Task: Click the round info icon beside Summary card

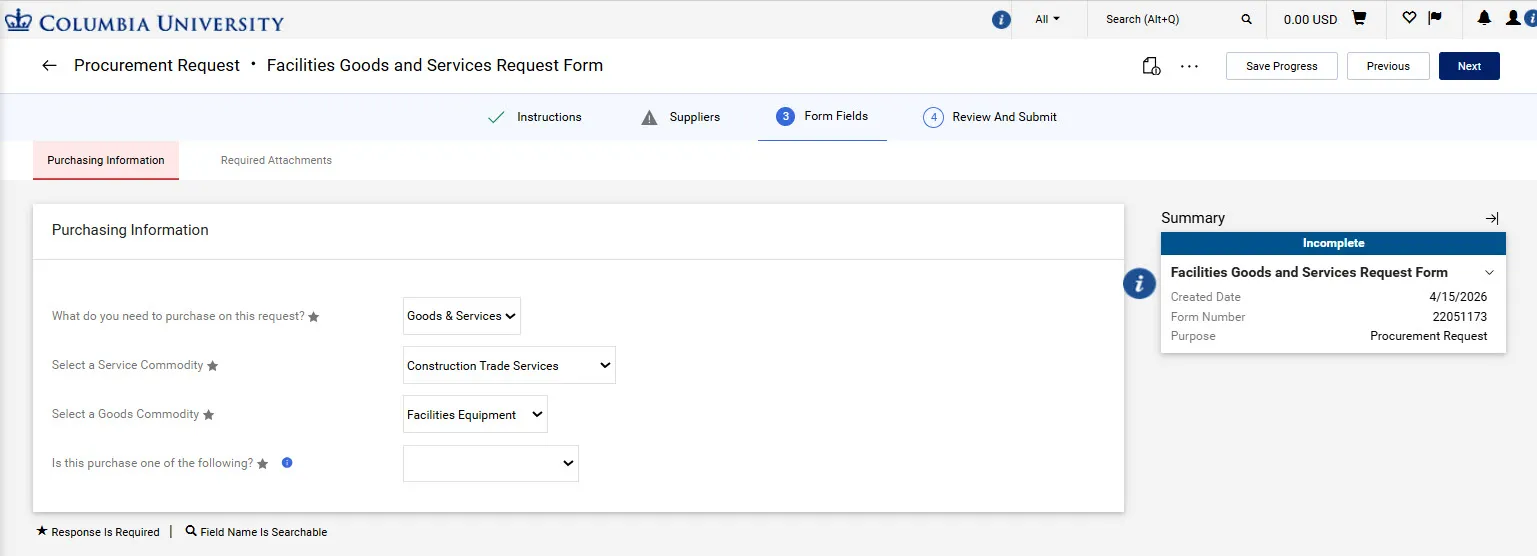Action: pyautogui.click(x=1140, y=284)
